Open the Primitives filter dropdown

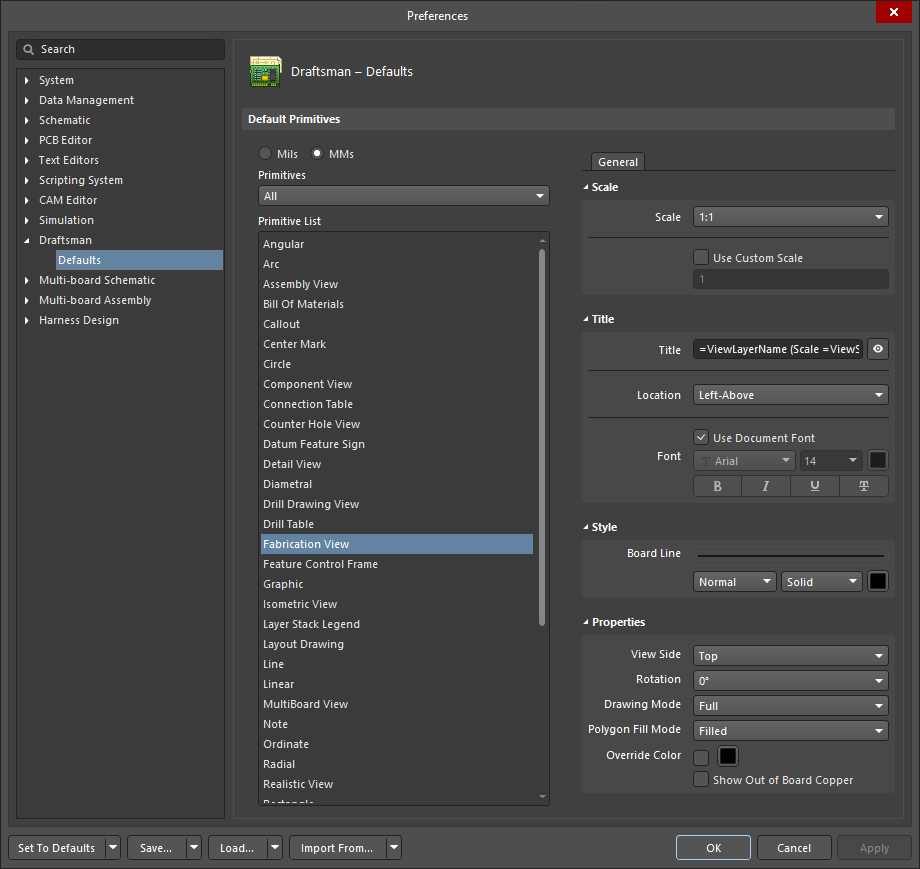click(404, 196)
